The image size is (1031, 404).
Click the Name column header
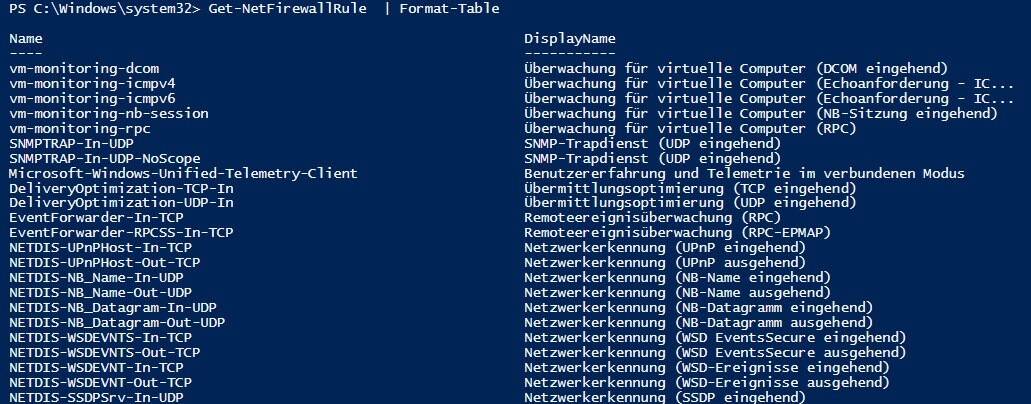25,39
